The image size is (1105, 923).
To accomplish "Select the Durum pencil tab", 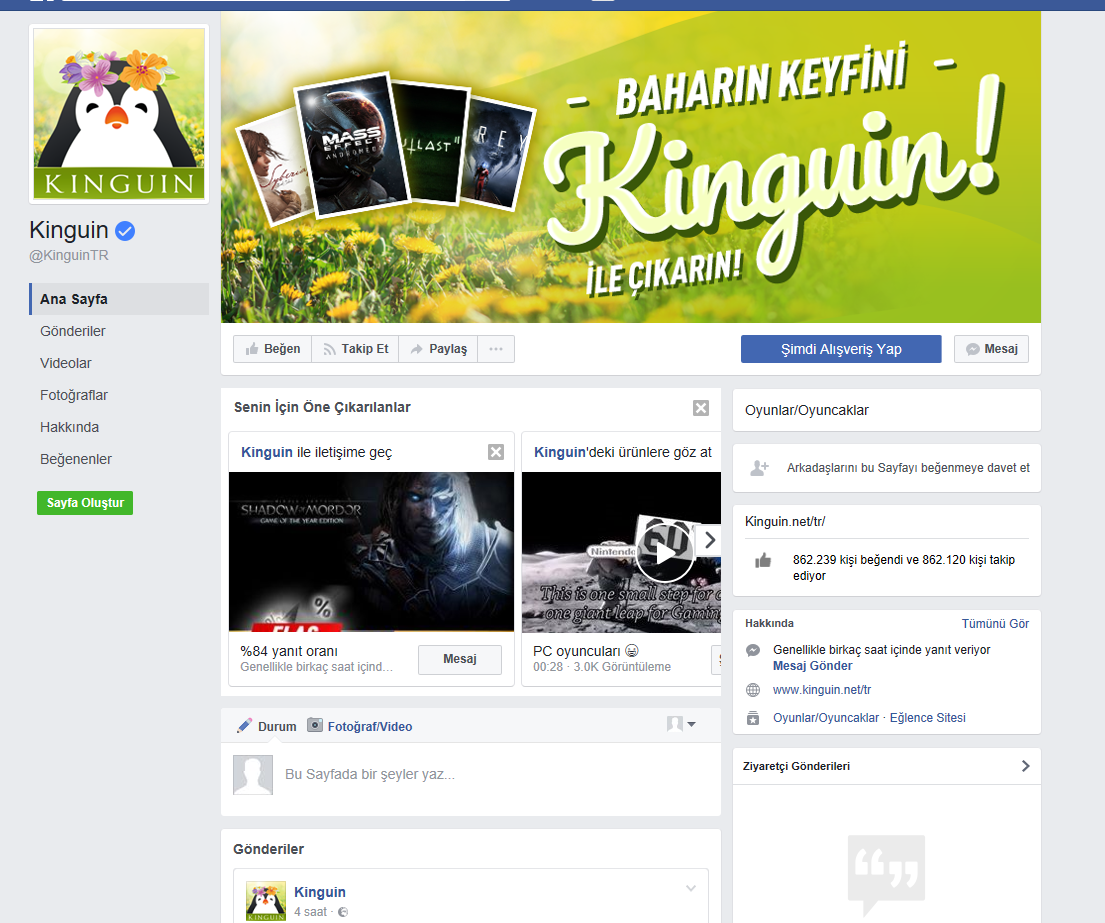I will pos(266,726).
